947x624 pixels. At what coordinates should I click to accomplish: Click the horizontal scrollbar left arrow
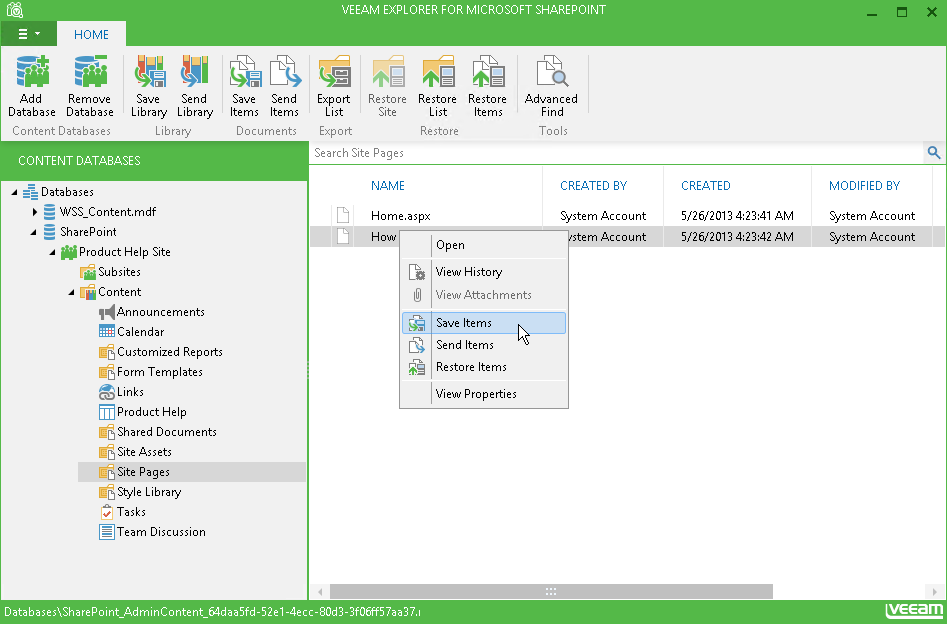(320, 591)
